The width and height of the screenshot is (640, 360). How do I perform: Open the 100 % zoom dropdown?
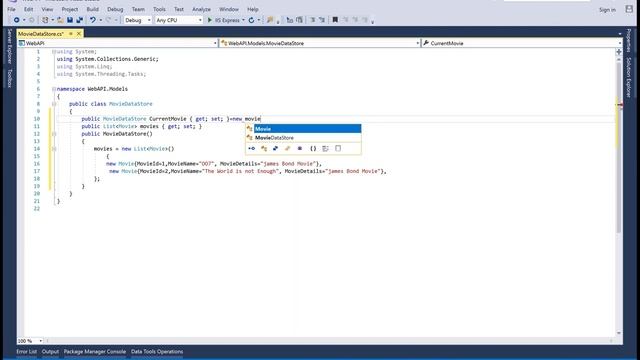(30, 340)
